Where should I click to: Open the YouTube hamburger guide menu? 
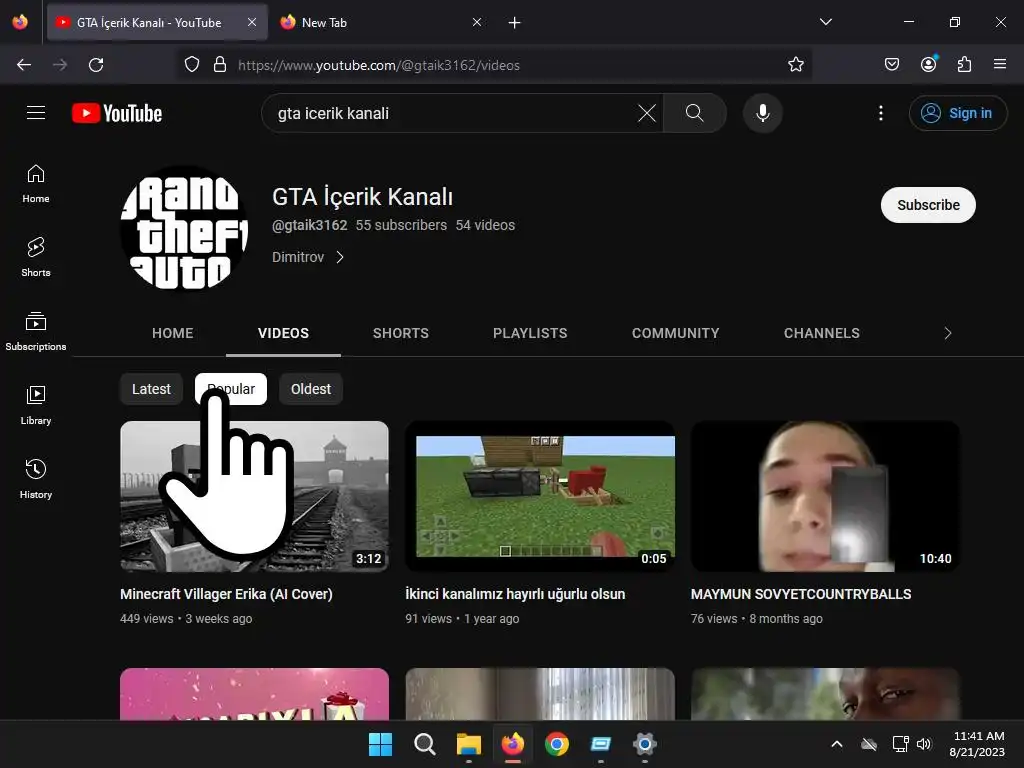(36, 113)
